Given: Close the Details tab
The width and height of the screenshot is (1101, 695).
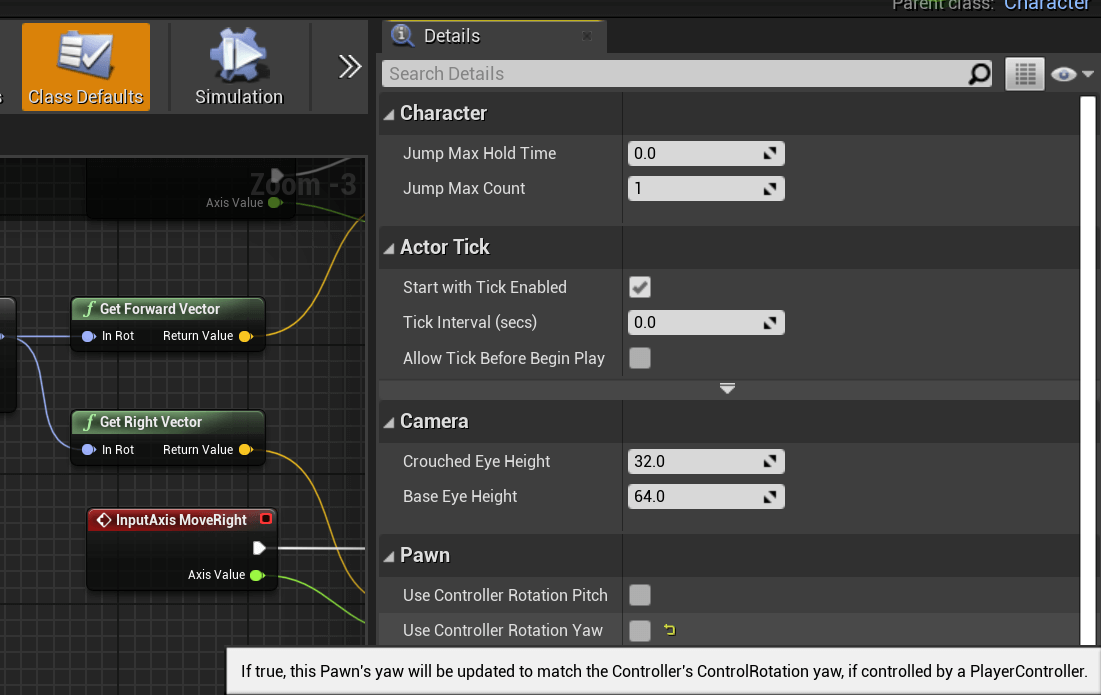Looking at the screenshot, I should pyautogui.click(x=587, y=36).
